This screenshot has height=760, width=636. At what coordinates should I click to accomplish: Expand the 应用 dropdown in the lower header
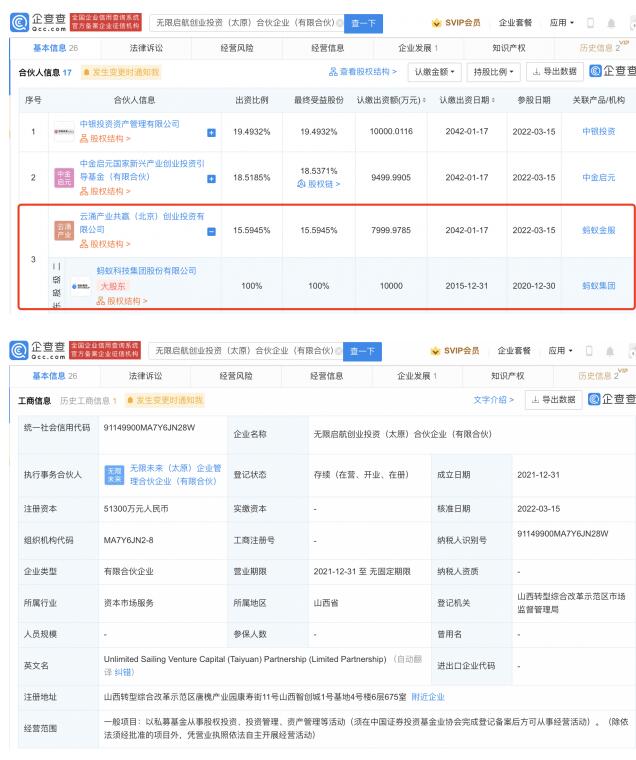pyautogui.click(x=560, y=350)
